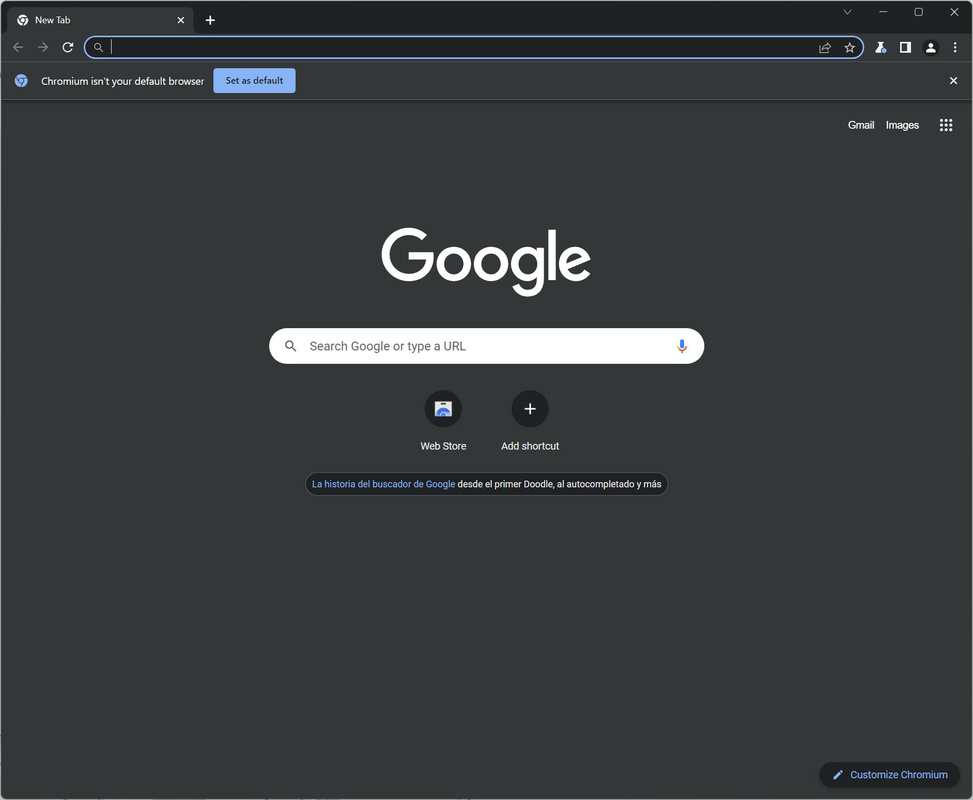This screenshot has height=800, width=973.
Task: Click the Customize Chromium button
Action: click(x=889, y=774)
